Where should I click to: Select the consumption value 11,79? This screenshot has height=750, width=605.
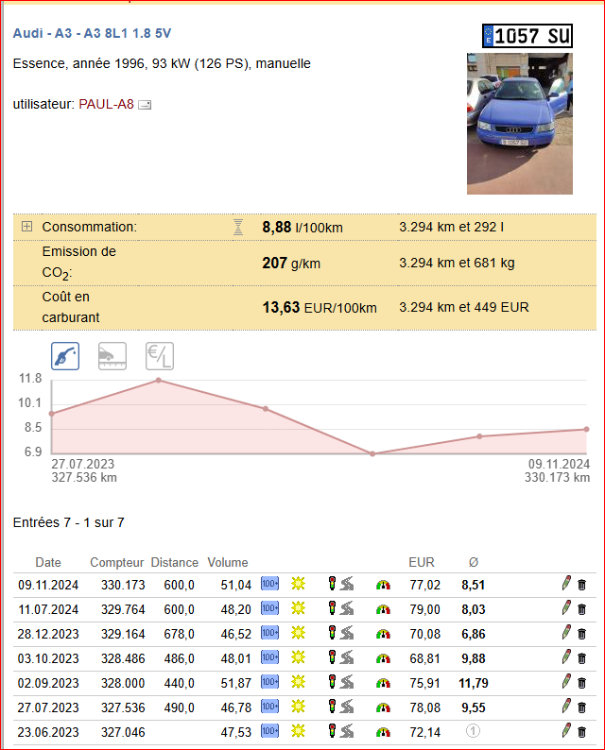click(473, 683)
